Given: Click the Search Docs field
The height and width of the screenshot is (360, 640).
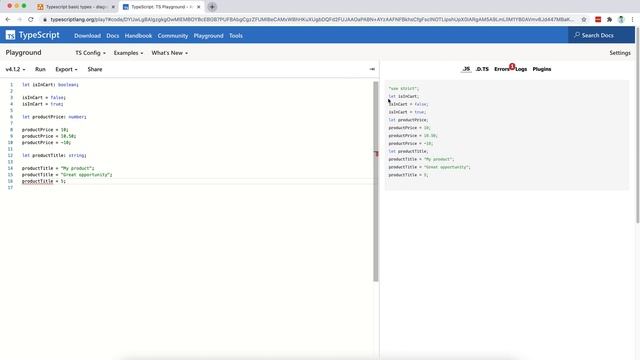Looking at the screenshot, I should (601, 36).
